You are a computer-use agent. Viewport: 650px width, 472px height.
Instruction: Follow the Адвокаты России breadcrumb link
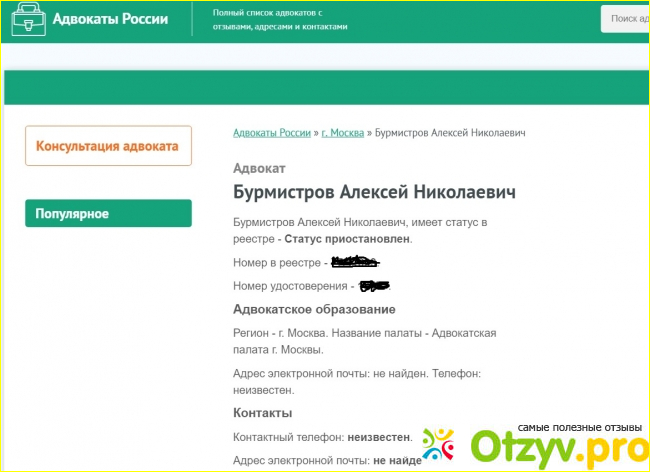(x=271, y=132)
